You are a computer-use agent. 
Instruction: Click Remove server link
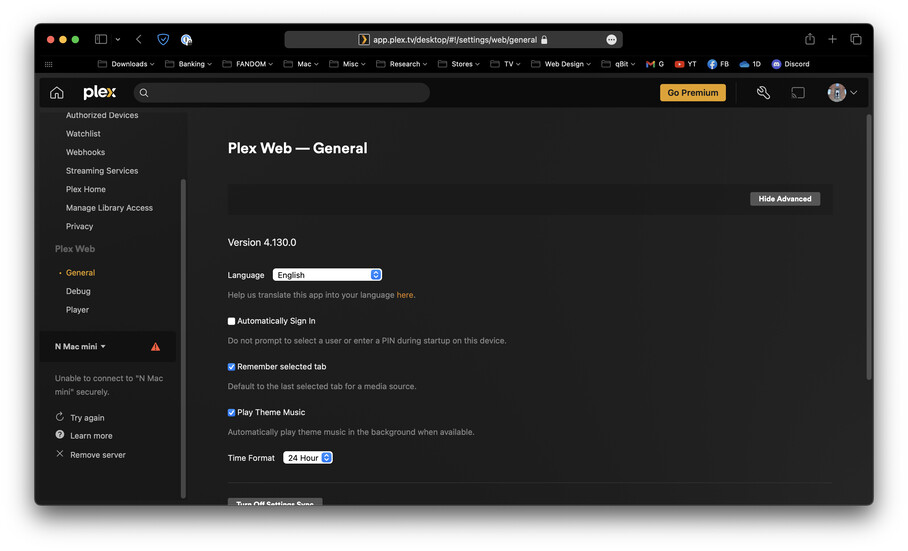(98, 455)
